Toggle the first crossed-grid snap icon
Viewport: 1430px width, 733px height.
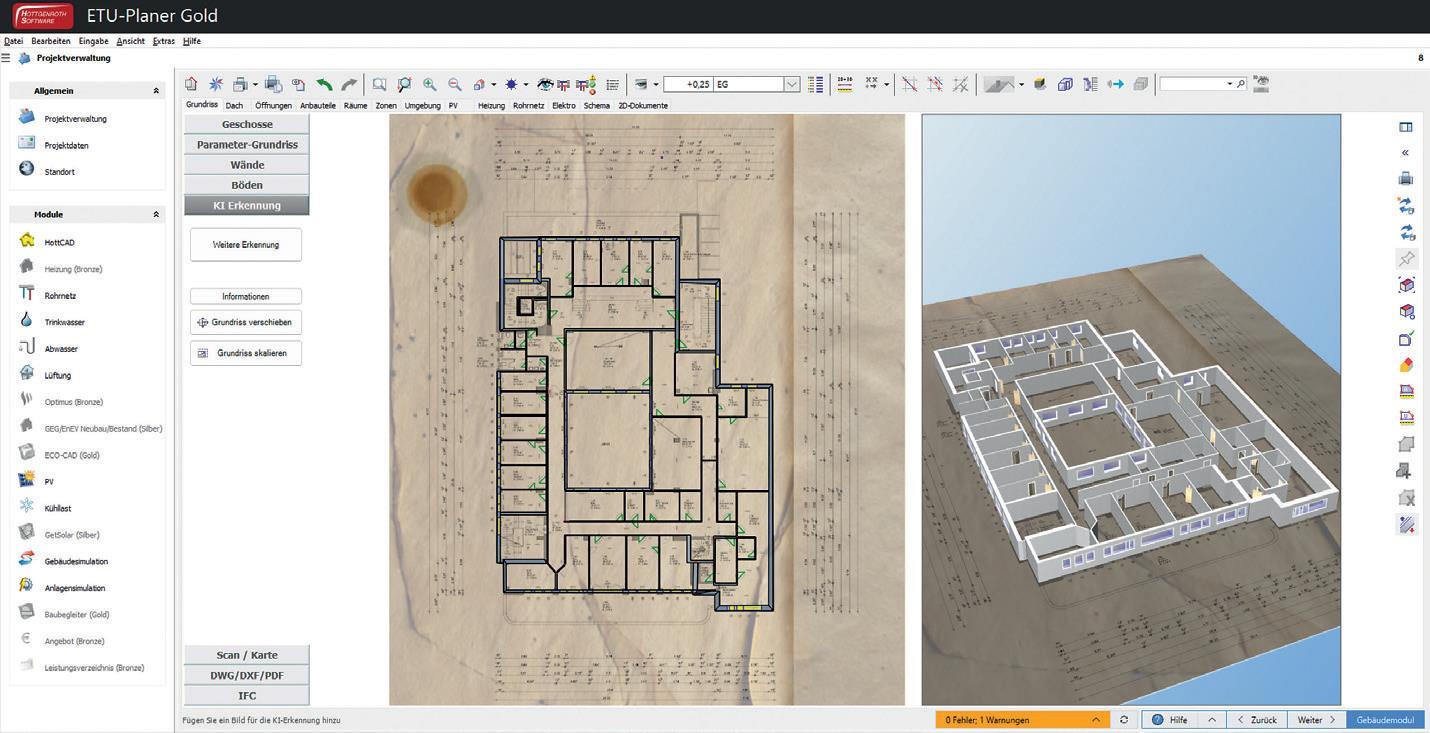[910, 85]
